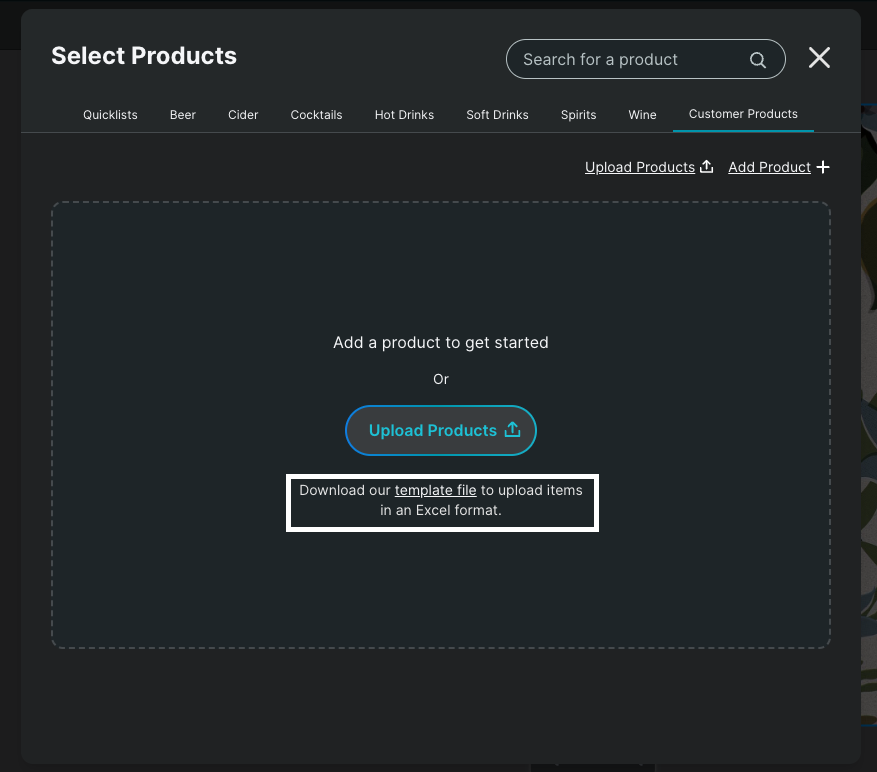877x772 pixels.
Task: Click the plus icon next to Add Product
Action: tap(823, 167)
